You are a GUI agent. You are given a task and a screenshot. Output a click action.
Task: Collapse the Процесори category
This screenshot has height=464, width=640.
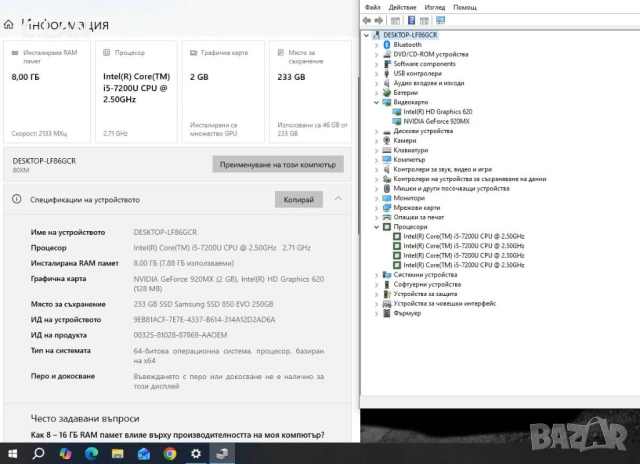(376, 227)
